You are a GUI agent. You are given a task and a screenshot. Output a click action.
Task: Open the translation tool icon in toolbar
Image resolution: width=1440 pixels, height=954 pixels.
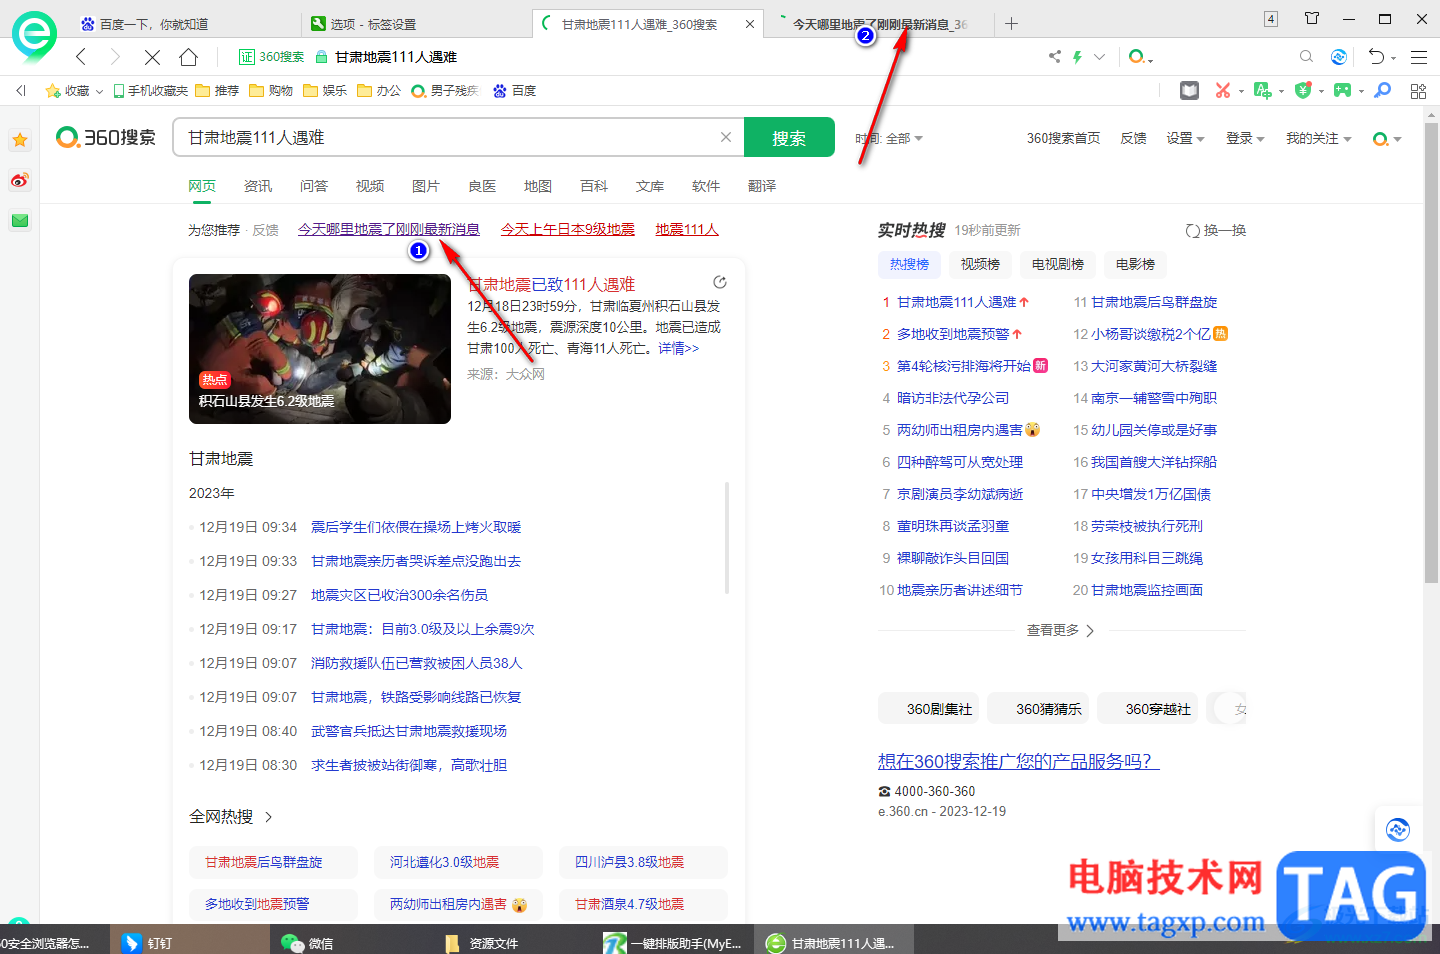coord(1265,90)
